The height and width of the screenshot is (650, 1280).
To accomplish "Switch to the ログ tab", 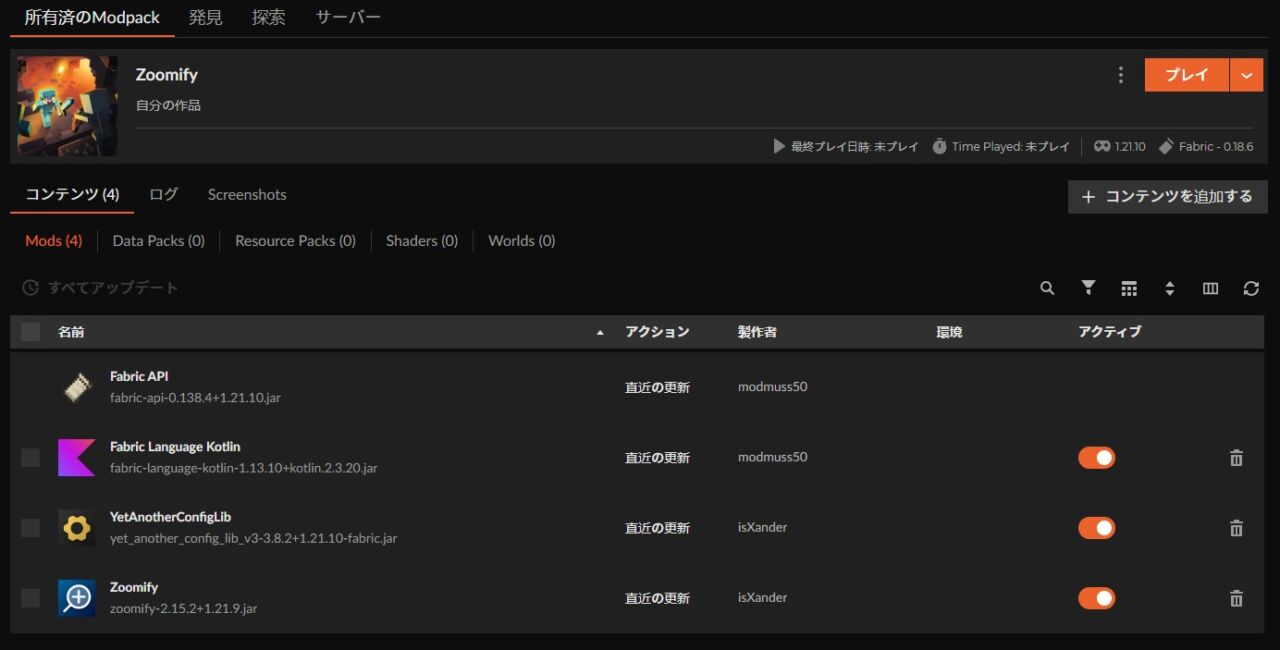I will pos(162,194).
